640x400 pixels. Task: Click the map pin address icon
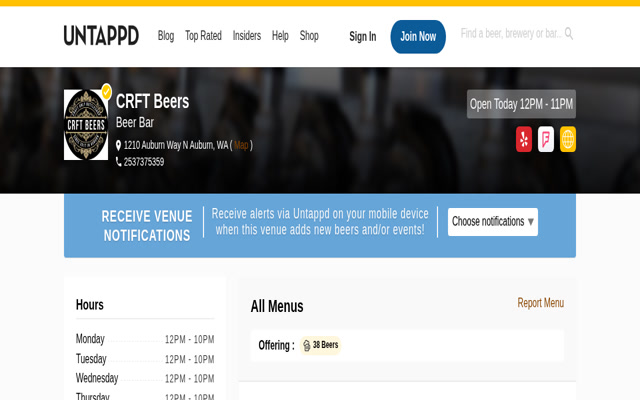coord(119,145)
